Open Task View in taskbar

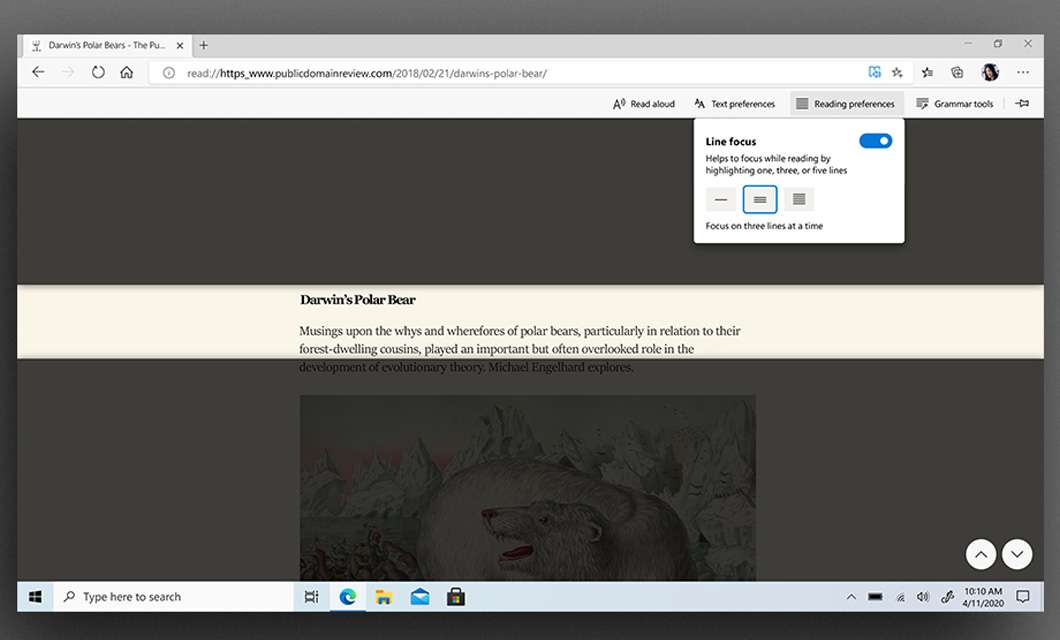[311, 597]
